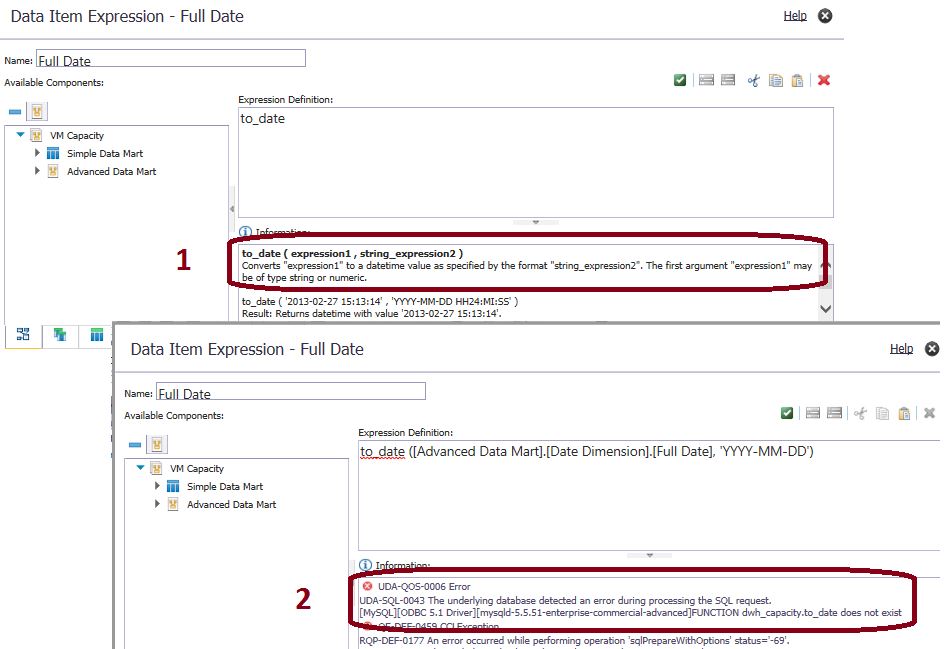Expand Advanced Data Mart in lower tree

[157, 504]
